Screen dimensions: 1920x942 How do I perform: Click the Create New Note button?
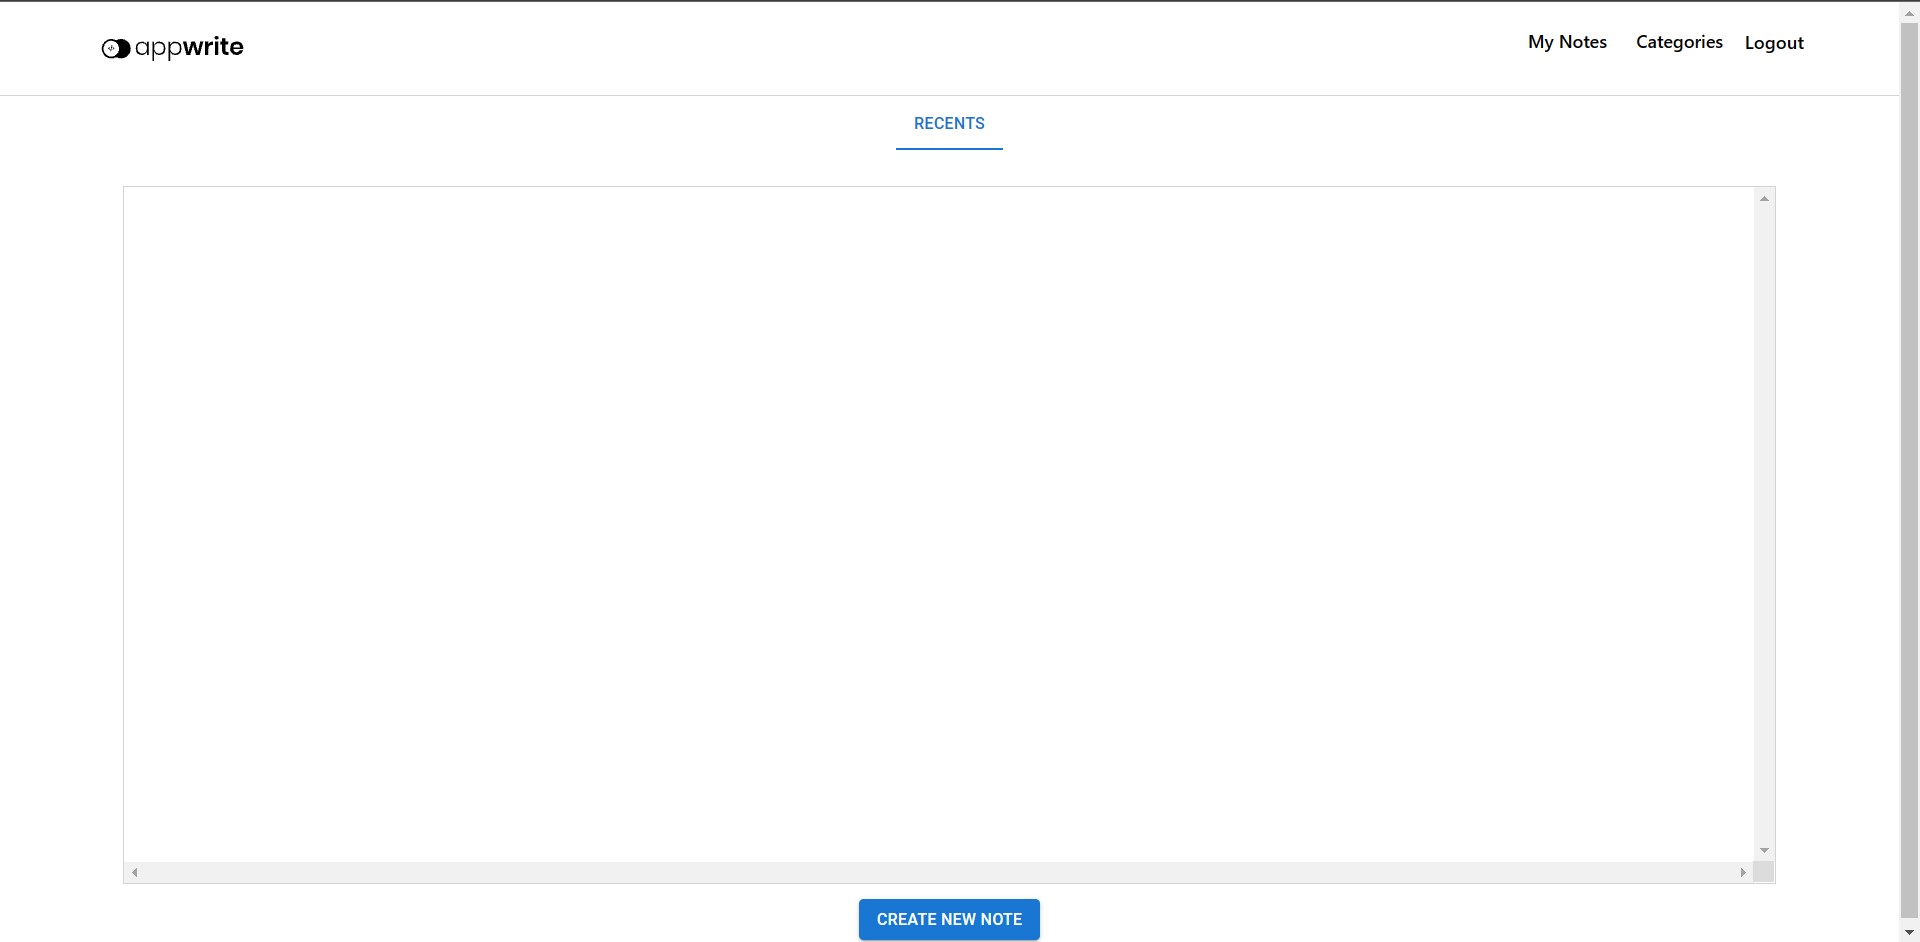point(949,919)
